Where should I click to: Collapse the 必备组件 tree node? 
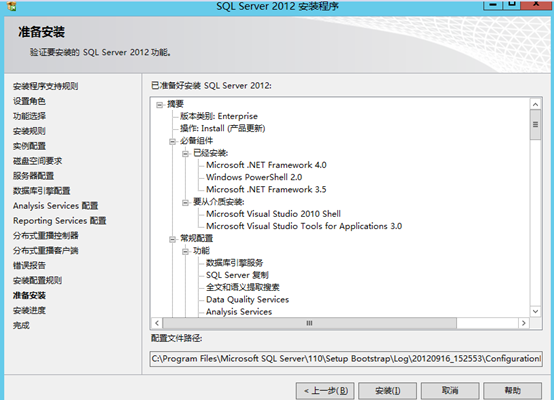pyautogui.click(x=172, y=141)
